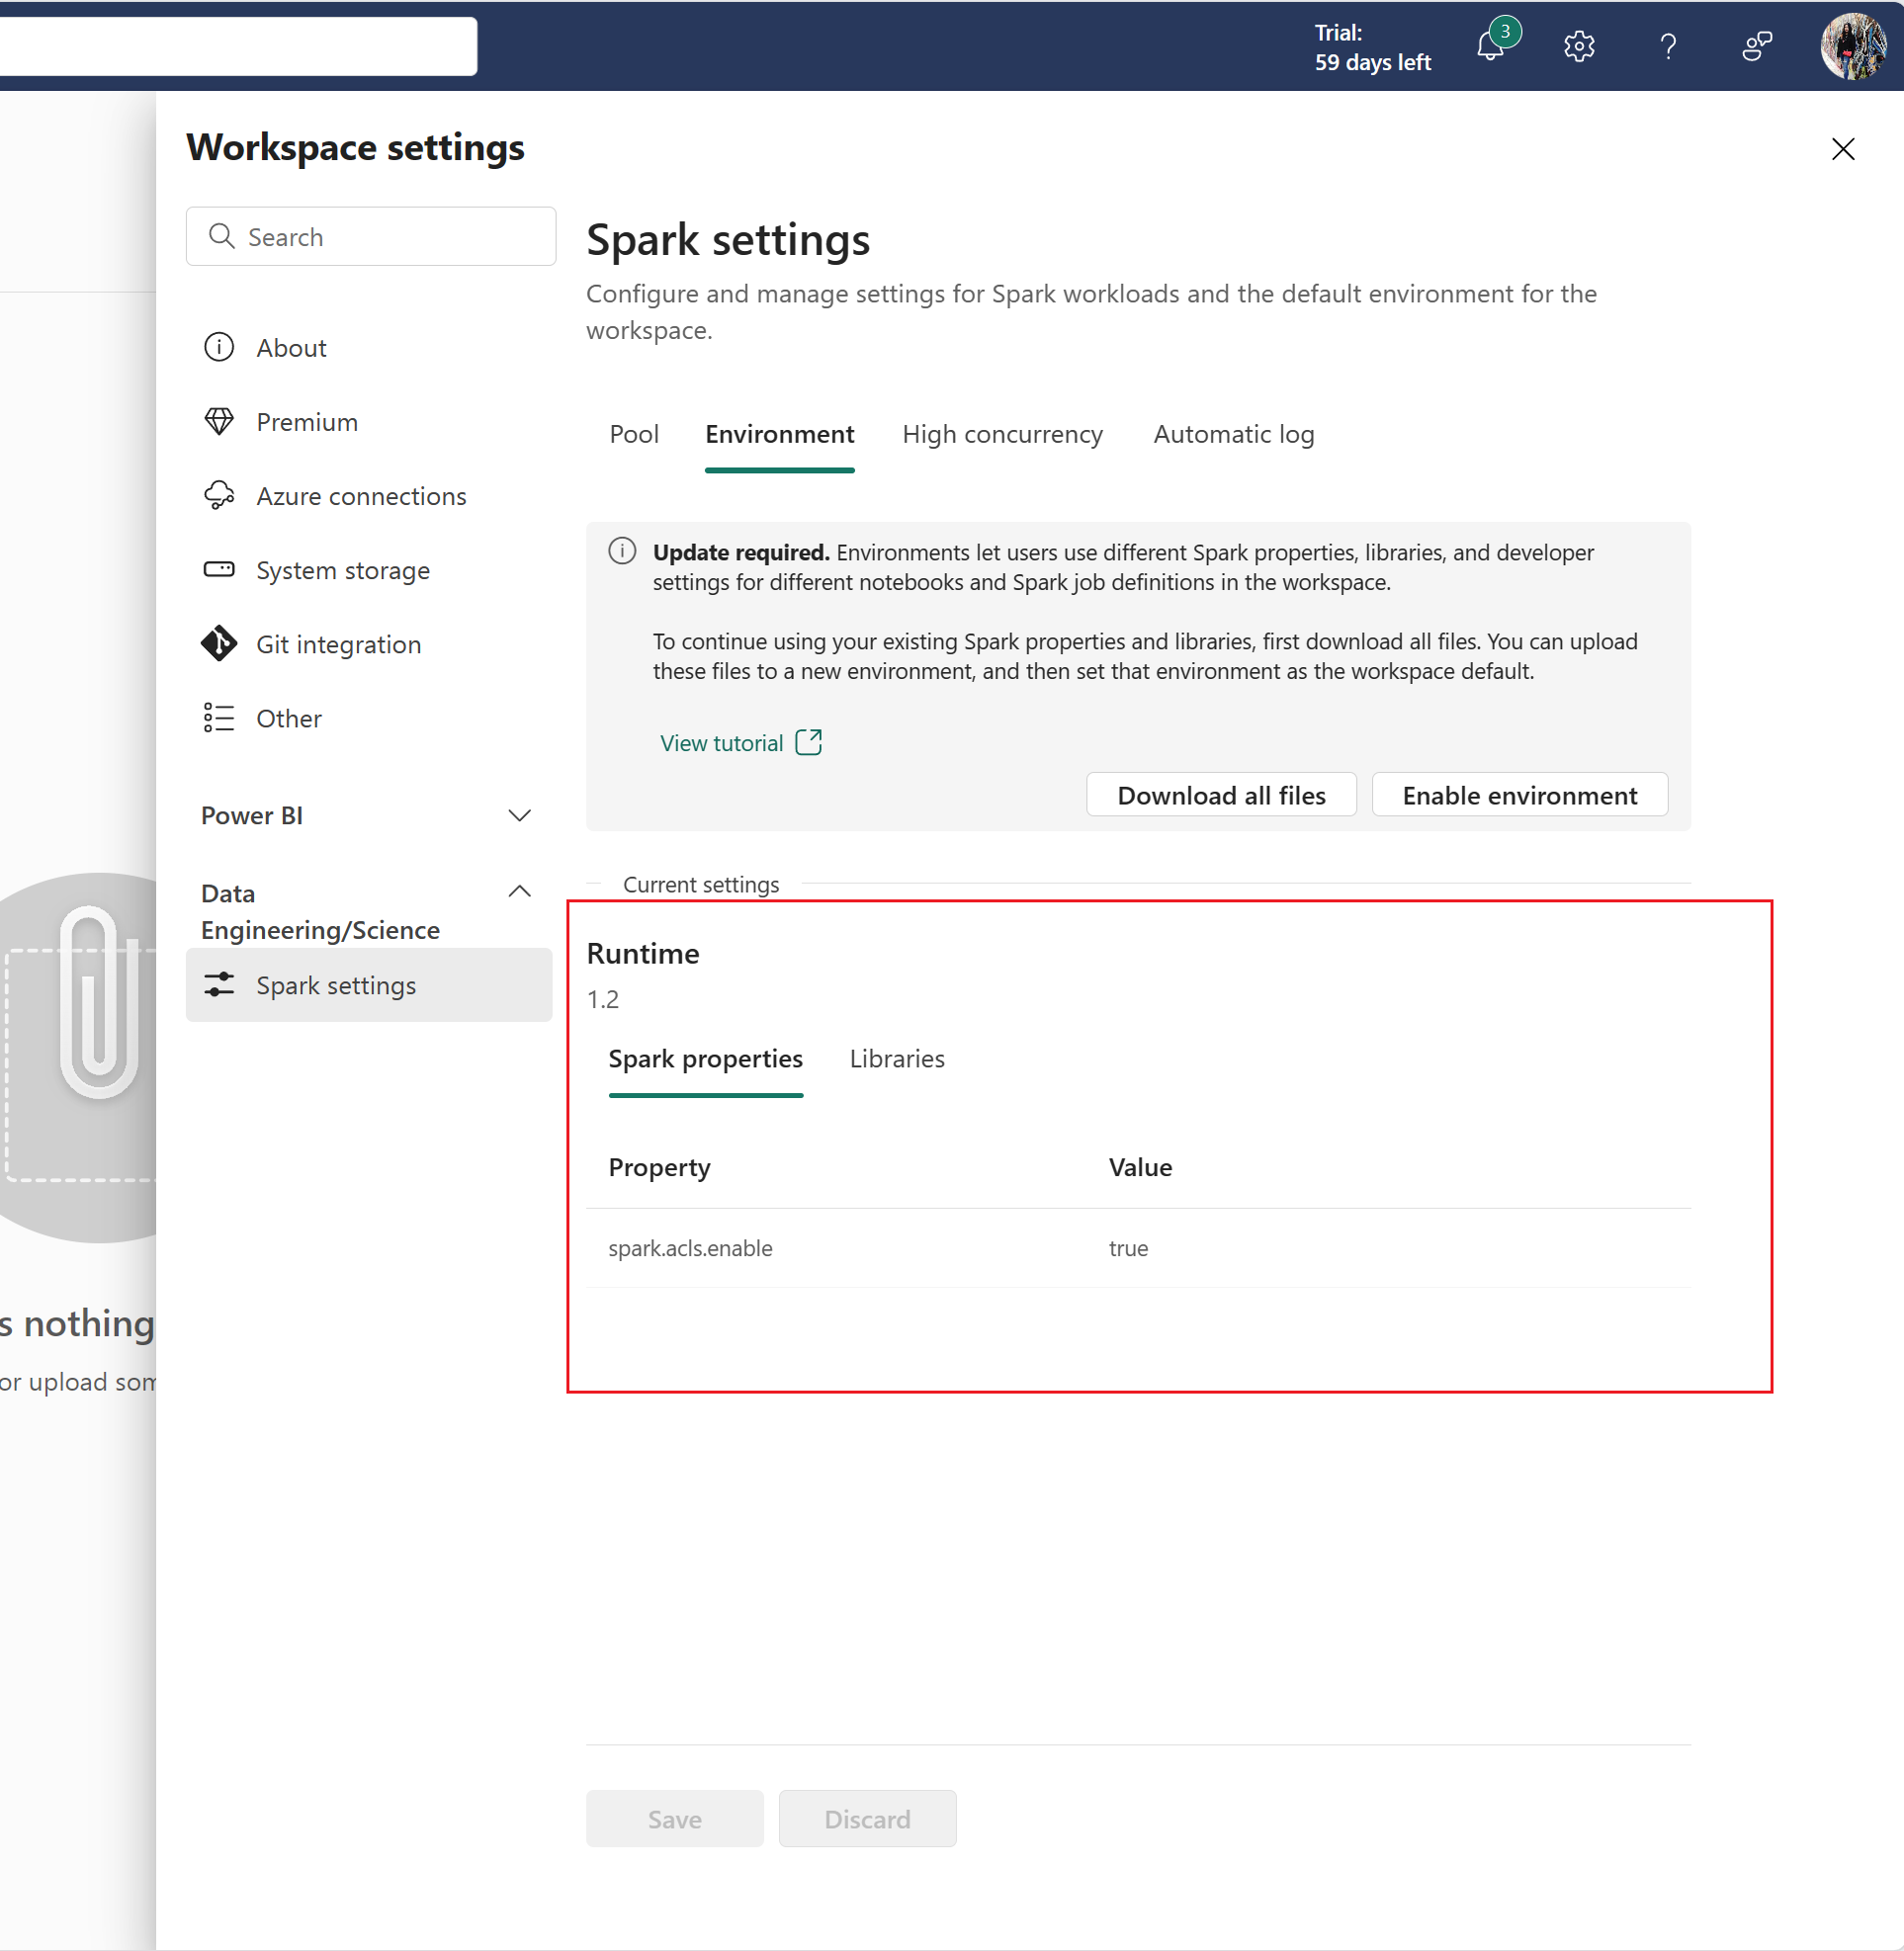Image resolution: width=1904 pixels, height=1951 pixels.
Task: Click the Download all files button
Action: click(x=1221, y=794)
